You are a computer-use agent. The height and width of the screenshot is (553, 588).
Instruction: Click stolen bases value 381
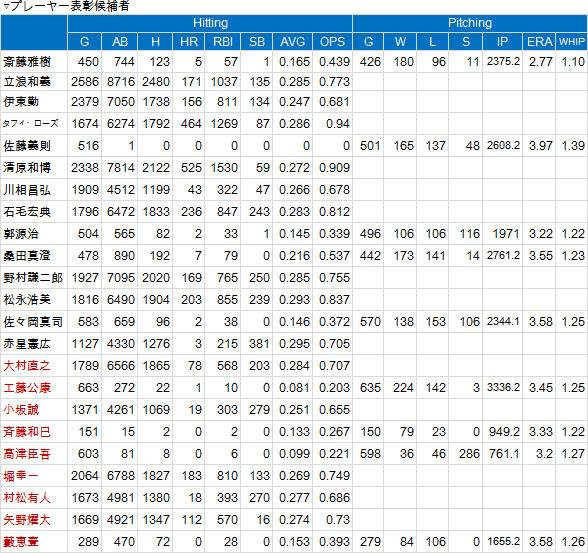pyautogui.click(x=259, y=344)
